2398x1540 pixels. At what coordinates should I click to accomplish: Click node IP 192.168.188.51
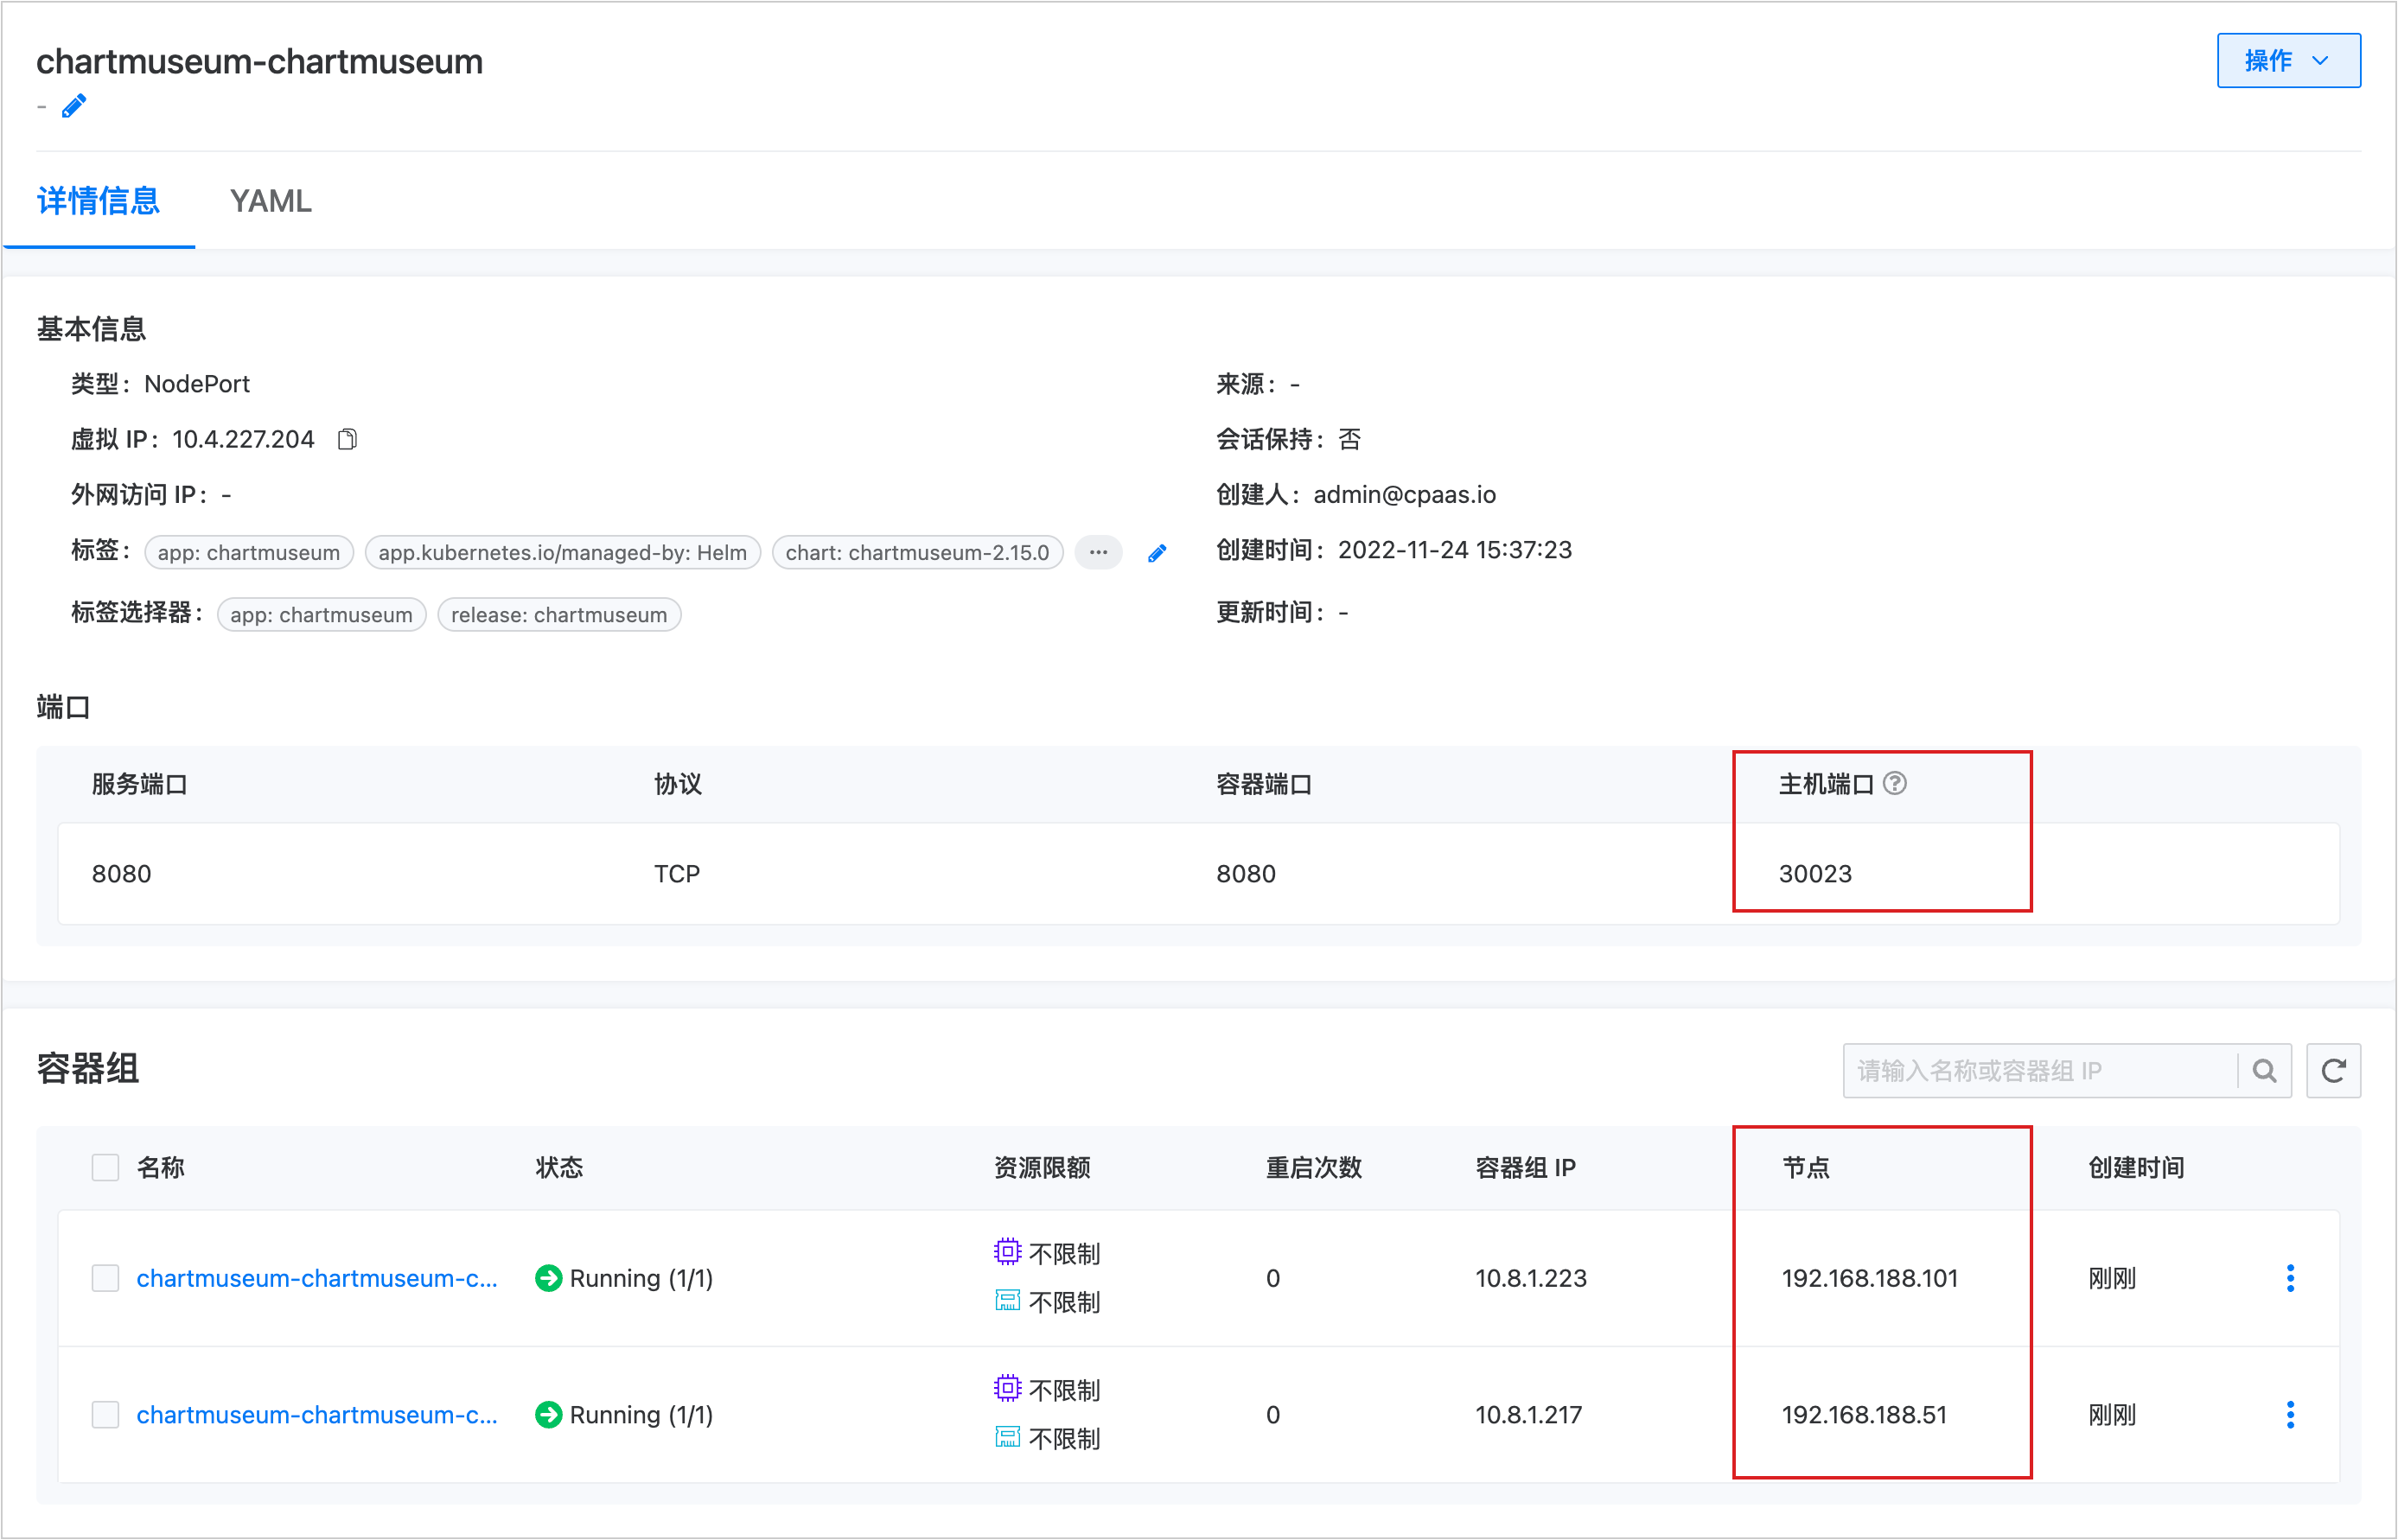1864,1415
